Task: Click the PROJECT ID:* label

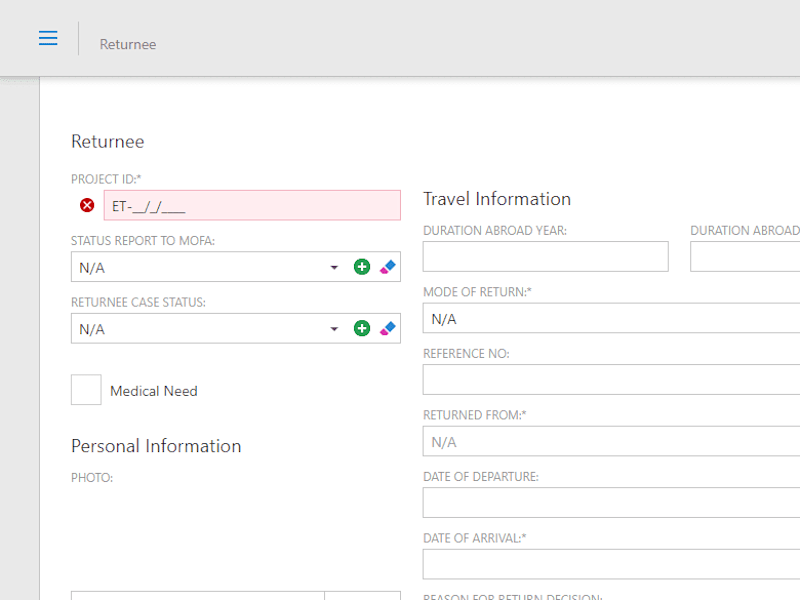Action: tap(106, 179)
